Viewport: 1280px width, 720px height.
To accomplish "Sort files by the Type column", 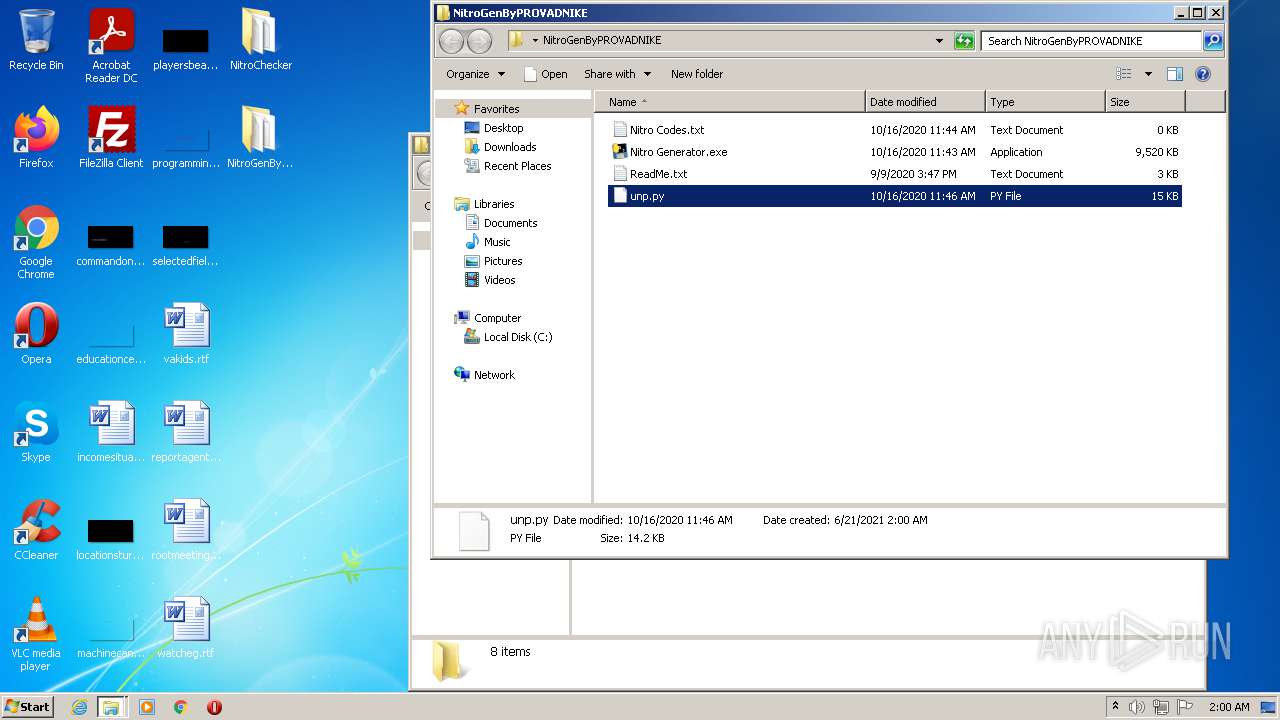I will tap(1045, 102).
